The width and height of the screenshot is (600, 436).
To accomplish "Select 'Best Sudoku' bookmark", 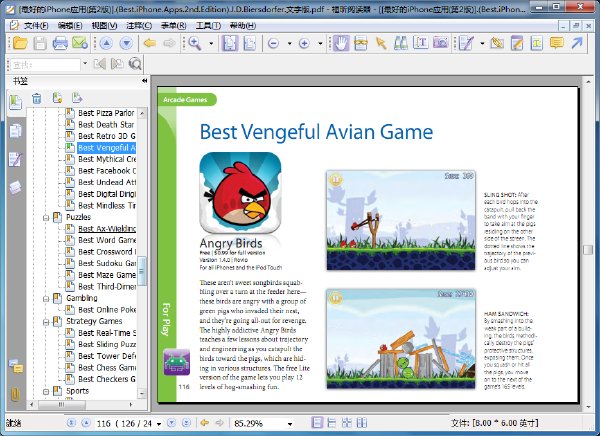I will pos(107,263).
